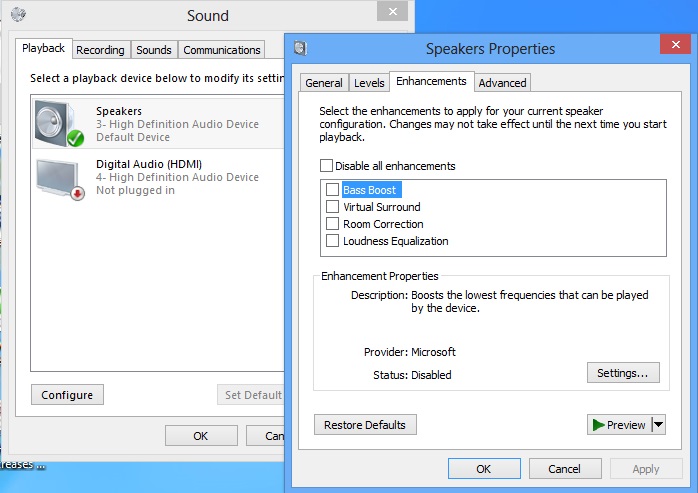698x493 pixels.
Task: Click Configure in the Sound window
Action: 67,395
